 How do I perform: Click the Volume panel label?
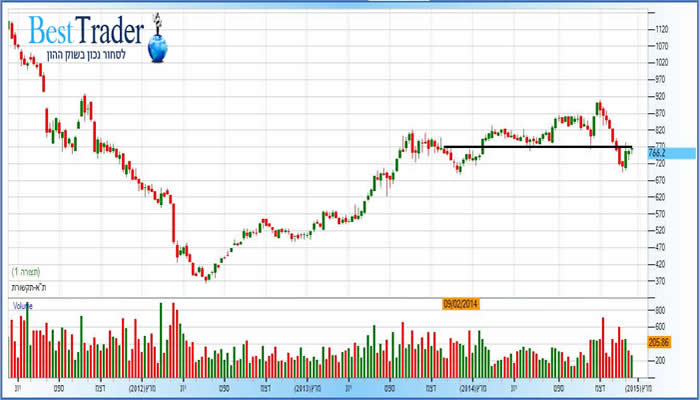coord(23,304)
